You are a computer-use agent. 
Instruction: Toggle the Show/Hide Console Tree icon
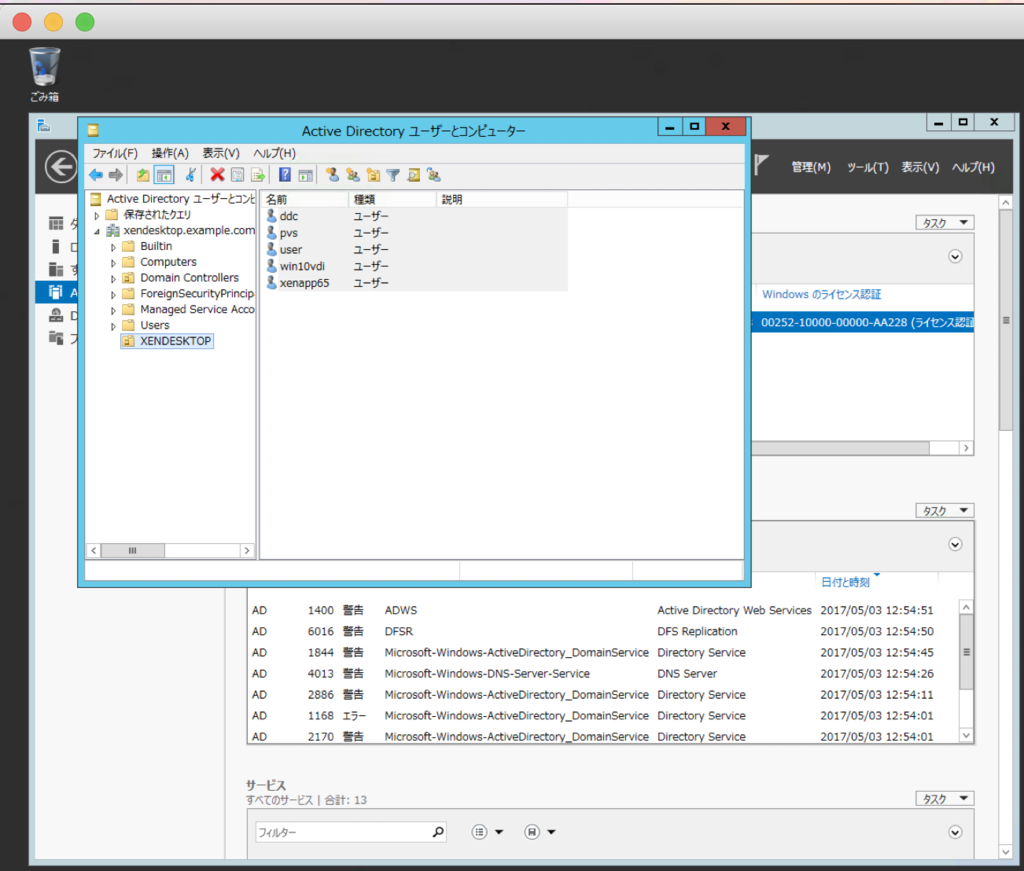point(164,175)
